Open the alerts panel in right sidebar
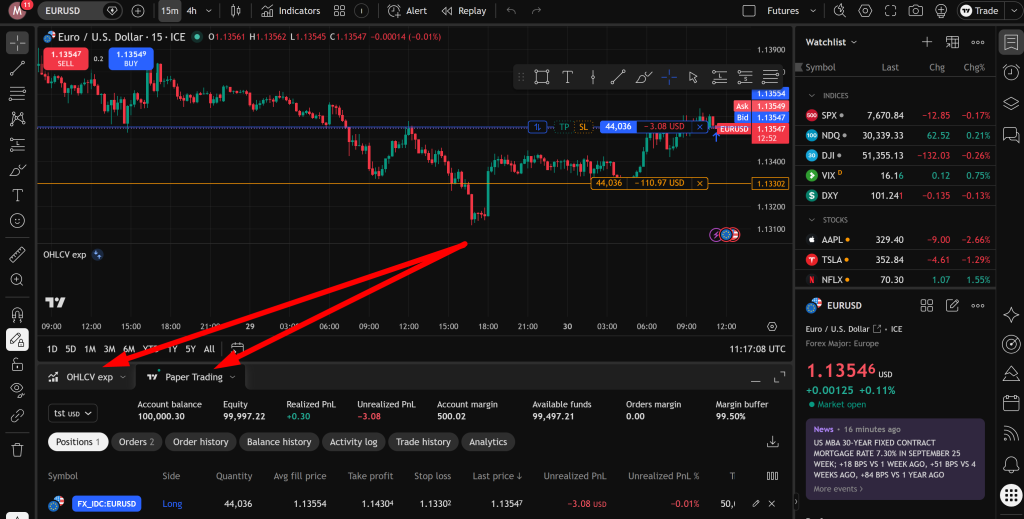Viewport: 1024px width, 519px height. coord(1011,72)
